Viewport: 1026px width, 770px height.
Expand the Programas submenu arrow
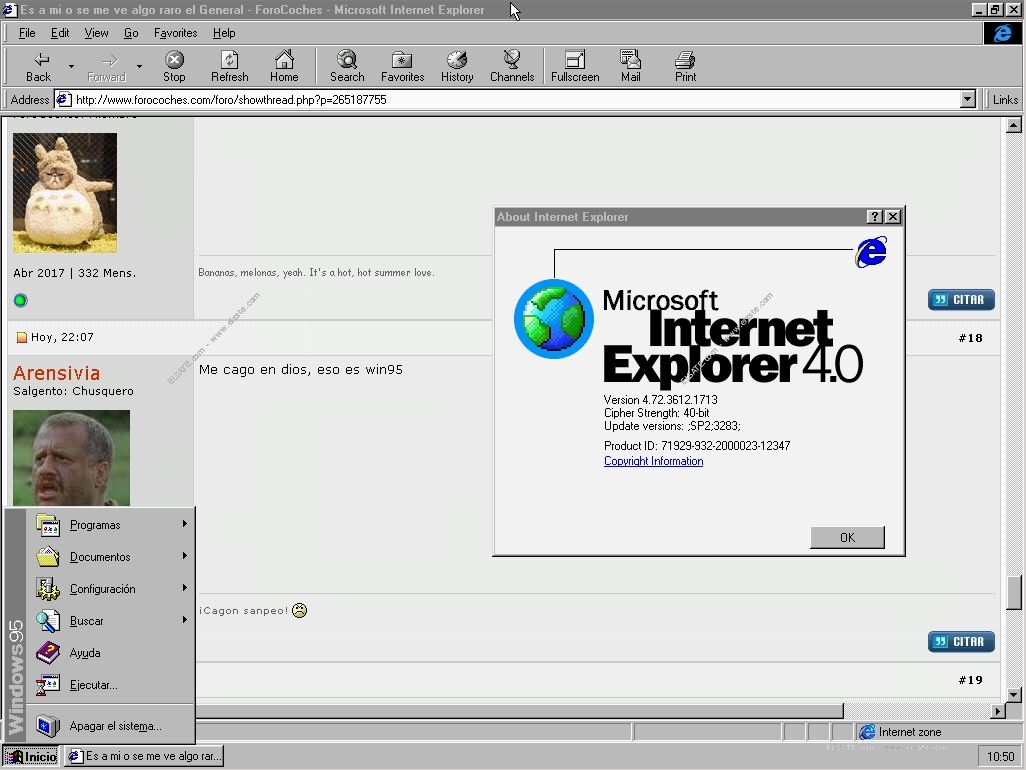click(186, 524)
